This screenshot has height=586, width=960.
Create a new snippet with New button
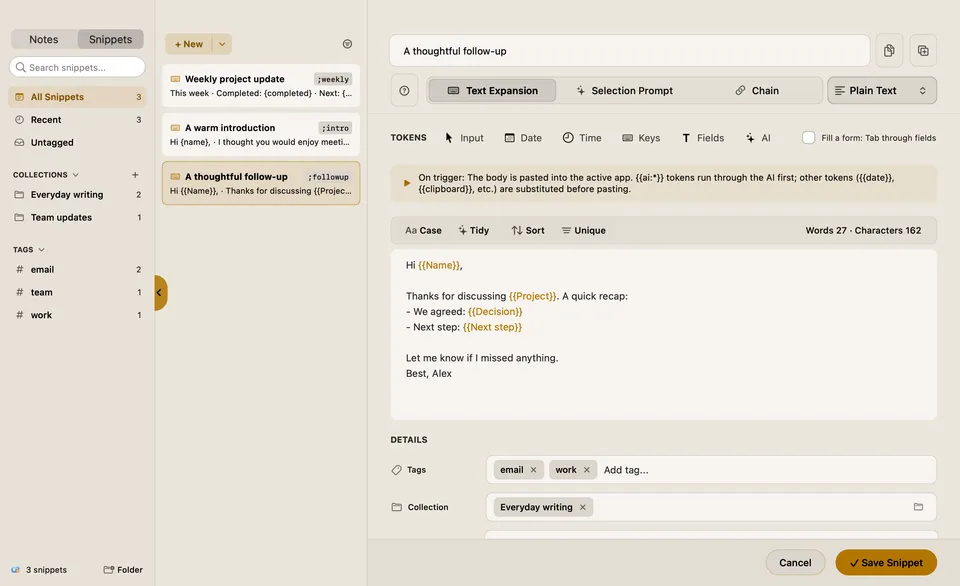[189, 44]
